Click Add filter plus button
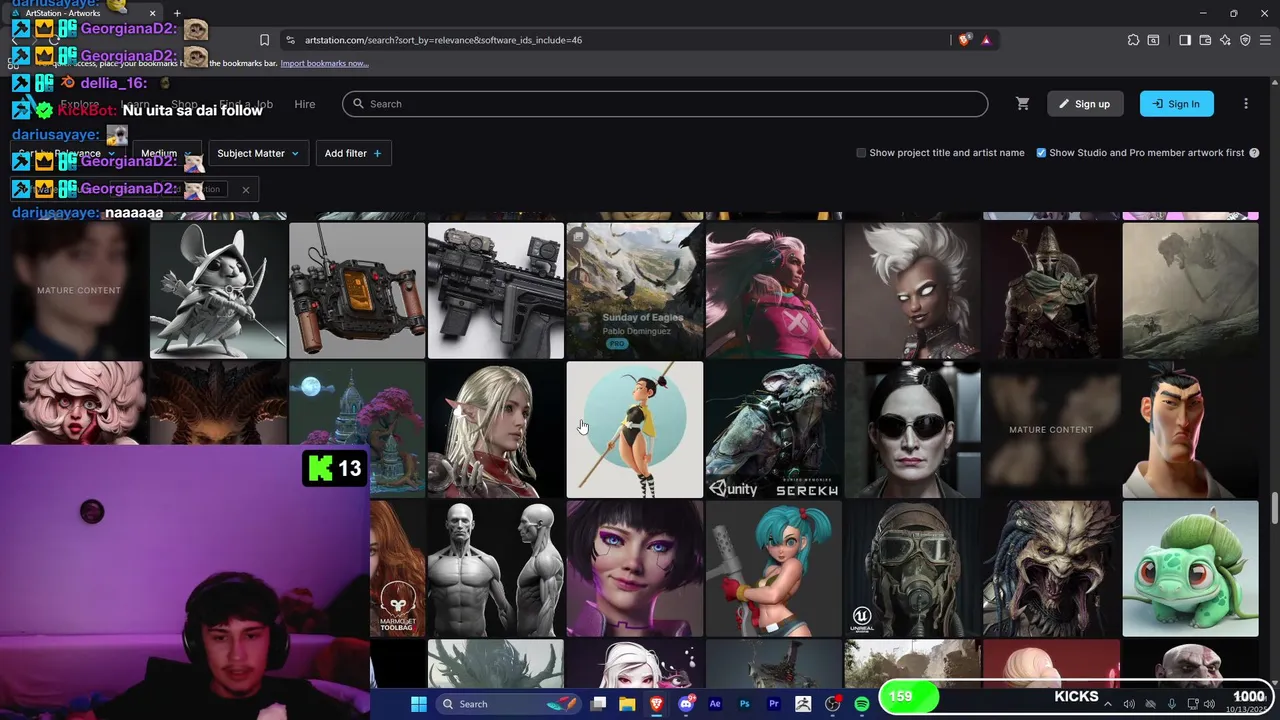The width and height of the screenshot is (1280, 720). [353, 153]
